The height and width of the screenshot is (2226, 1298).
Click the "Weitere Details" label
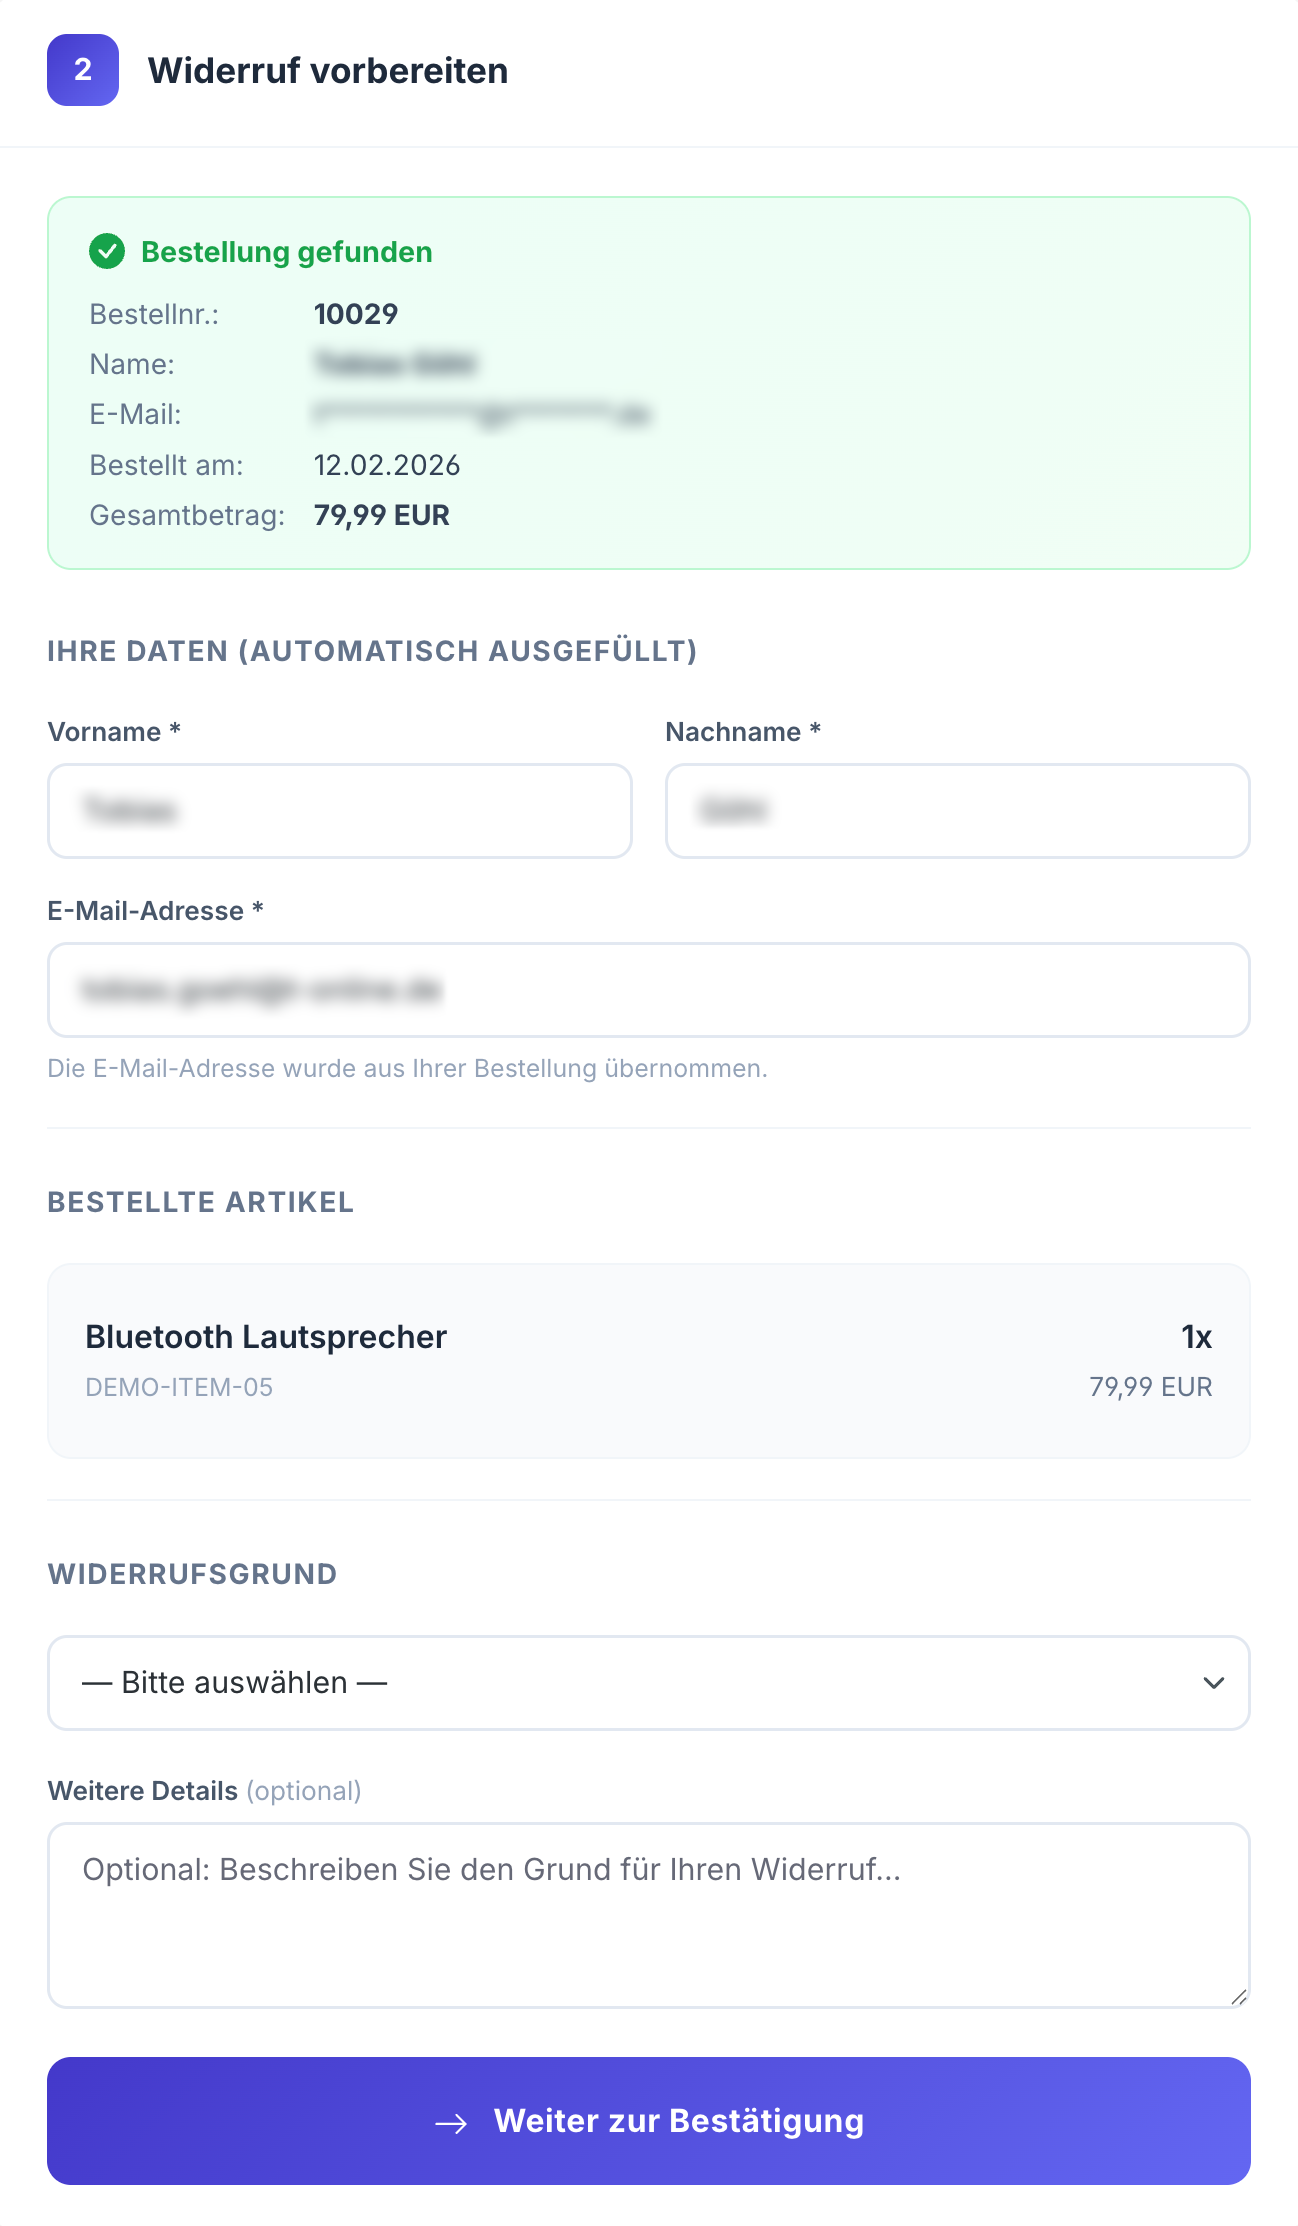(143, 1791)
